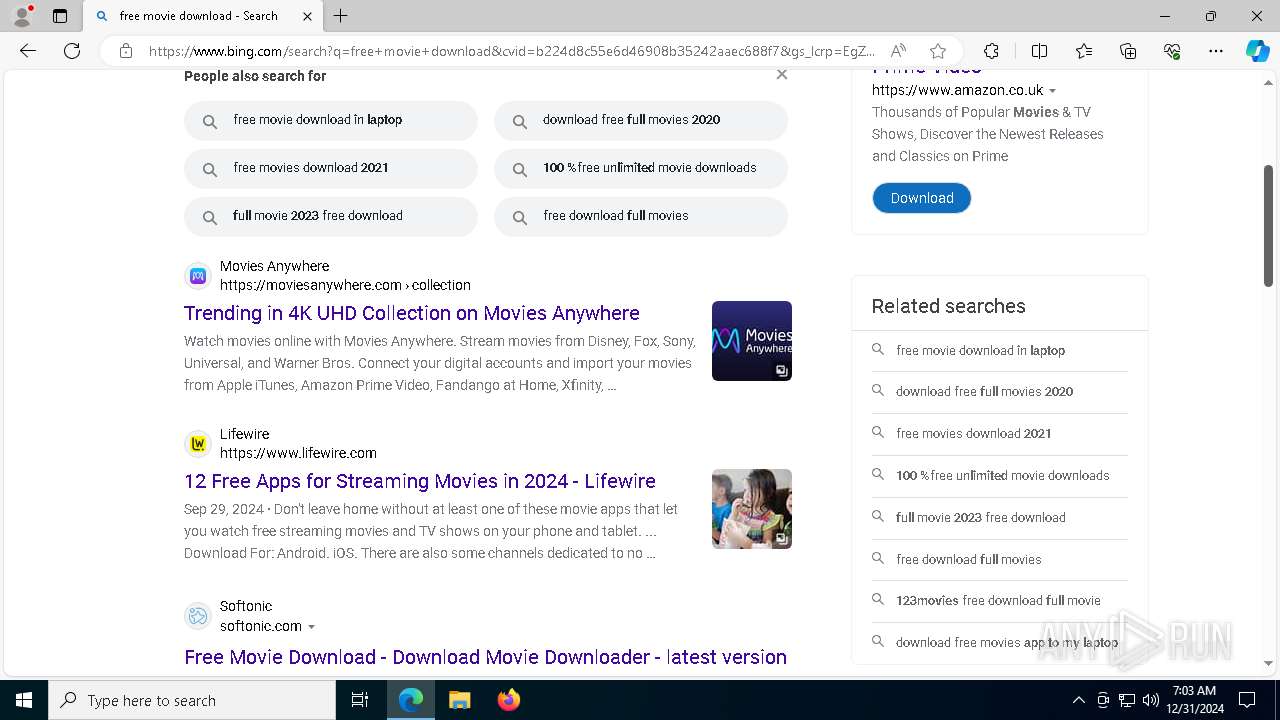
Task: Select related search 123movies free download full movie
Action: 1000,601
